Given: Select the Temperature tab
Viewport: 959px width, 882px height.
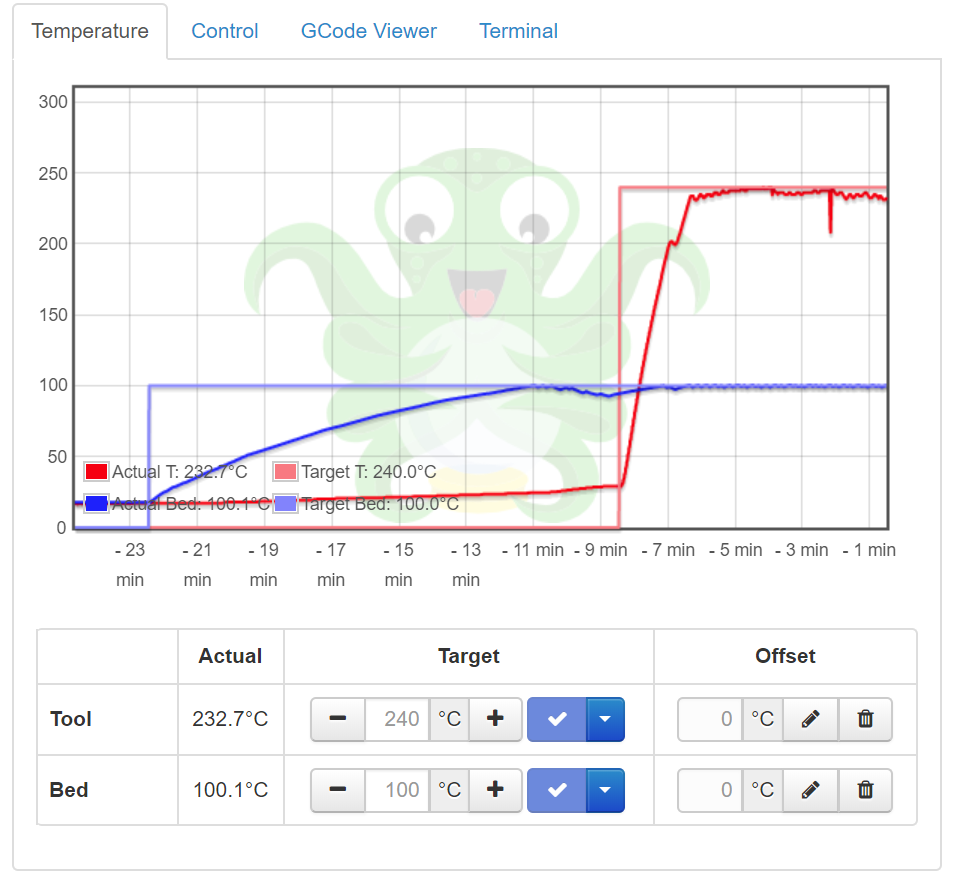Looking at the screenshot, I should pos(90,31).
